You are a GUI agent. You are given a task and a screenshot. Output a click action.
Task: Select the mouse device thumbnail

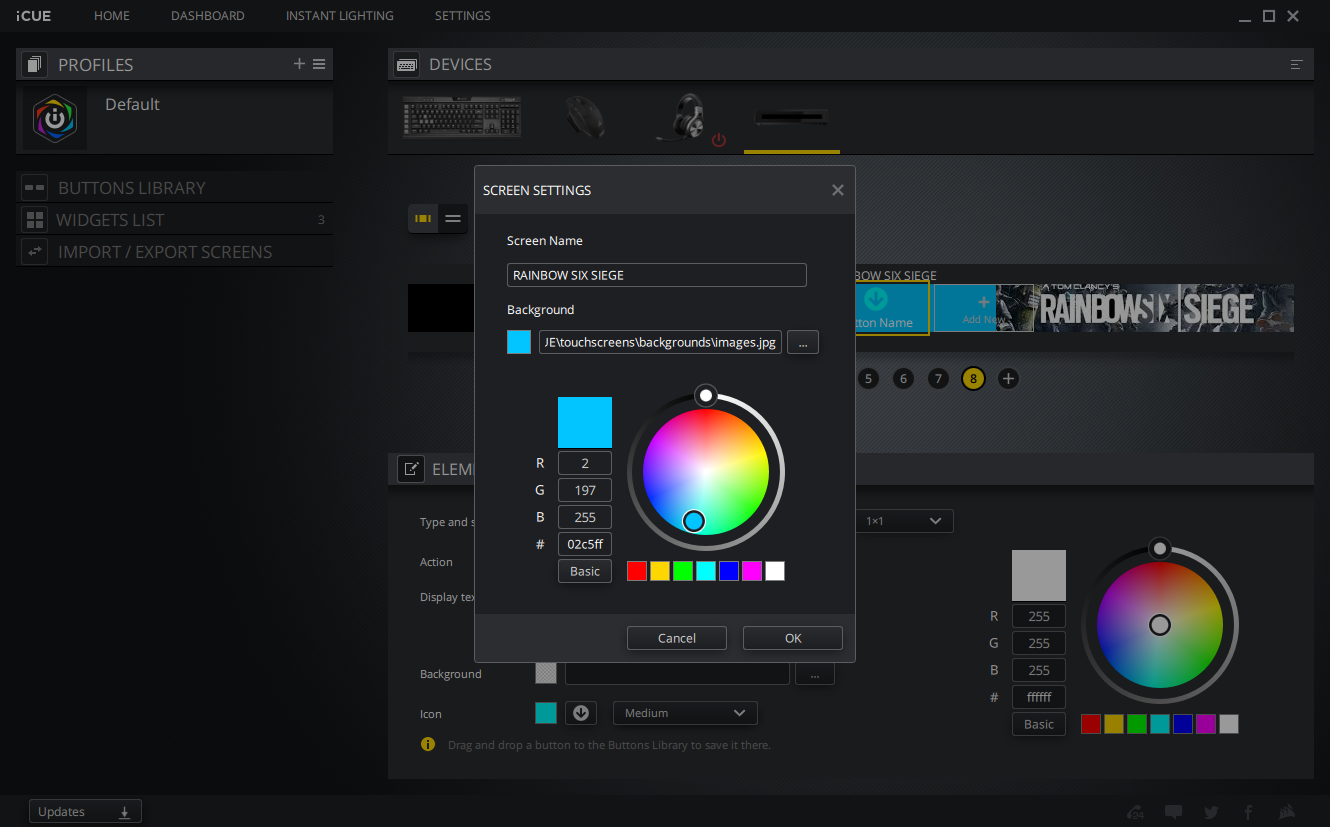[584, 117]
